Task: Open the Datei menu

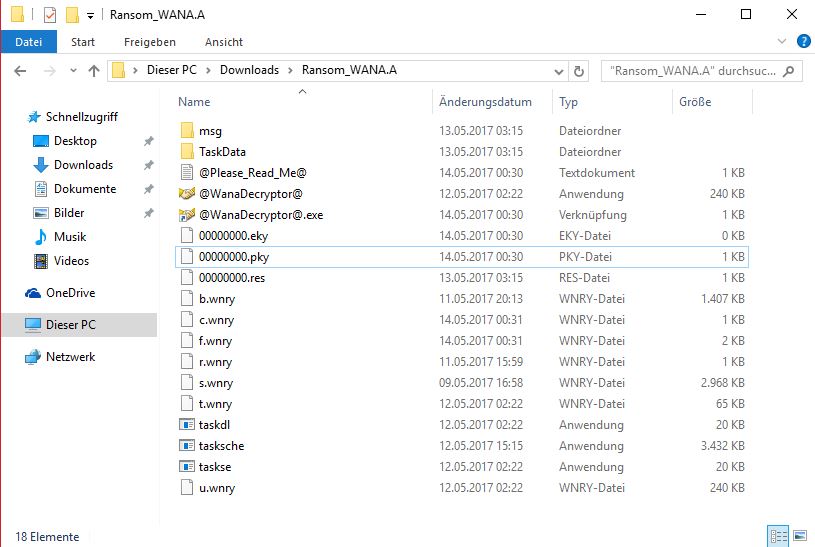Action: pos(29,42)
